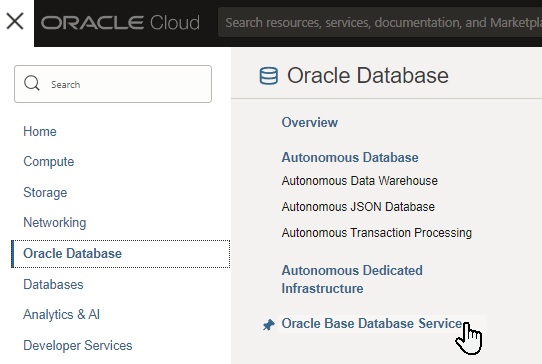Click the Oracle Cloud logo
Screen dimensions: 542x364
point(120,23)
